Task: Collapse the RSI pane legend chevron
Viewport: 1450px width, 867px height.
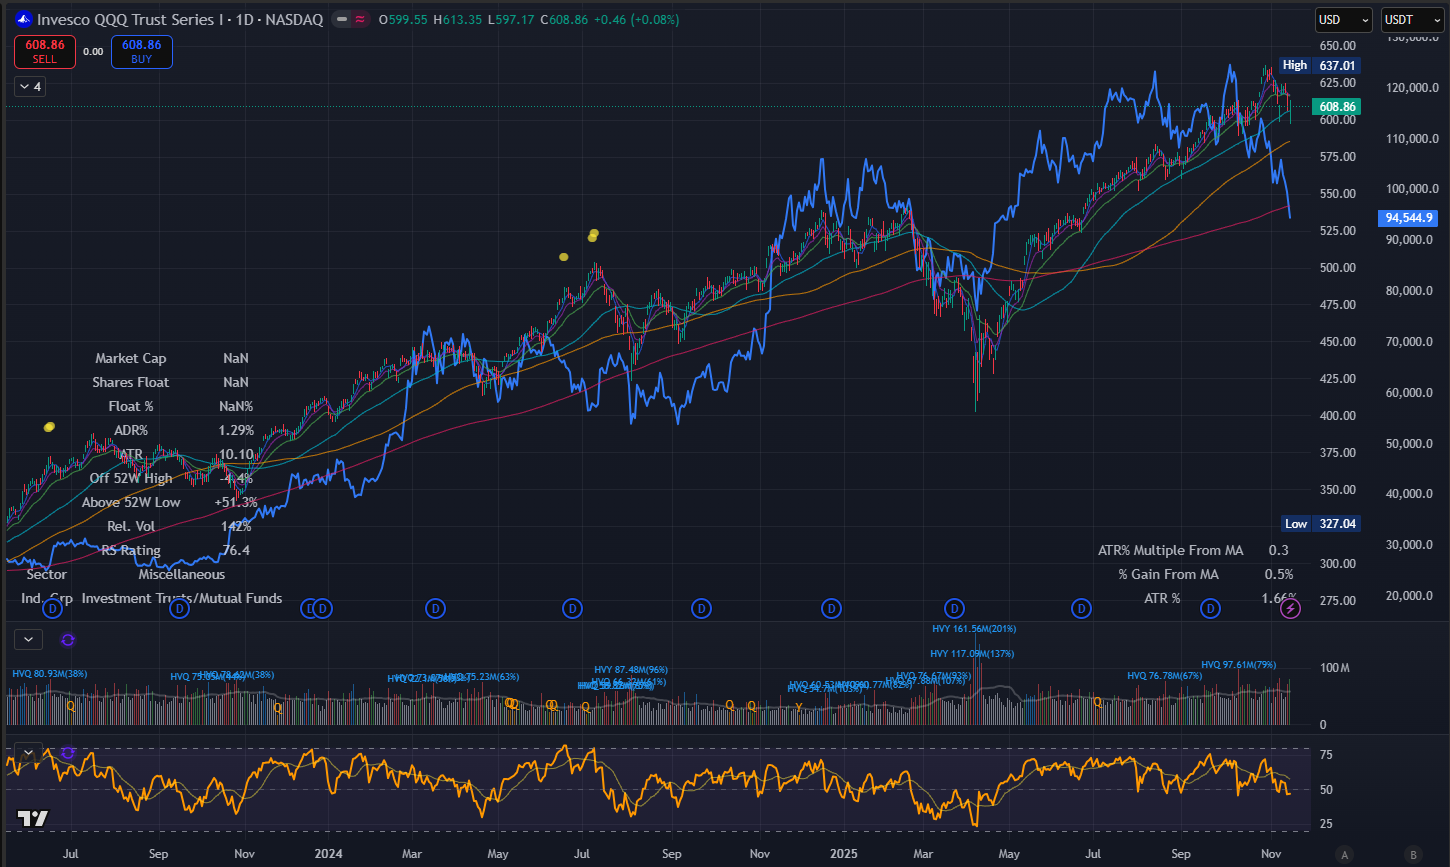Action: click(28, 752)
